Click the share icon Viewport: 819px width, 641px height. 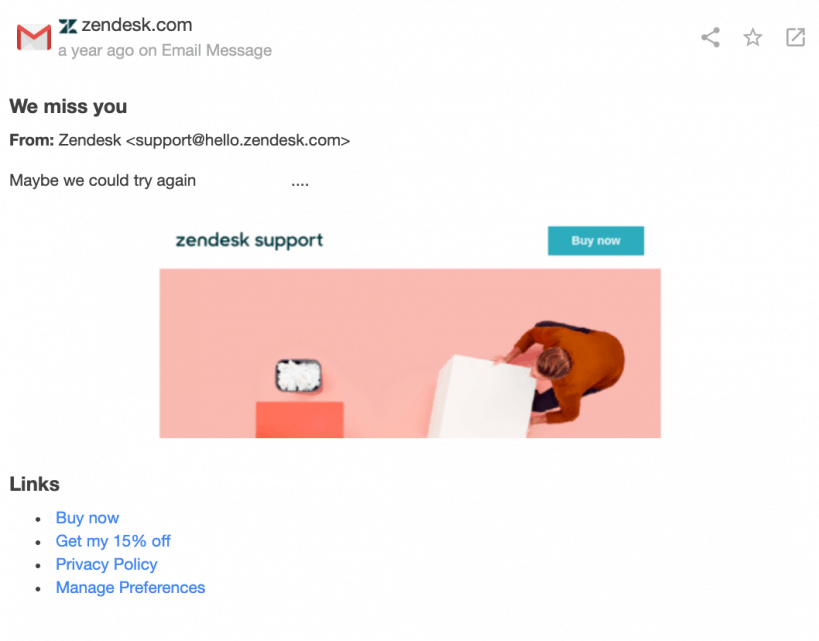(x=710, y=38)
